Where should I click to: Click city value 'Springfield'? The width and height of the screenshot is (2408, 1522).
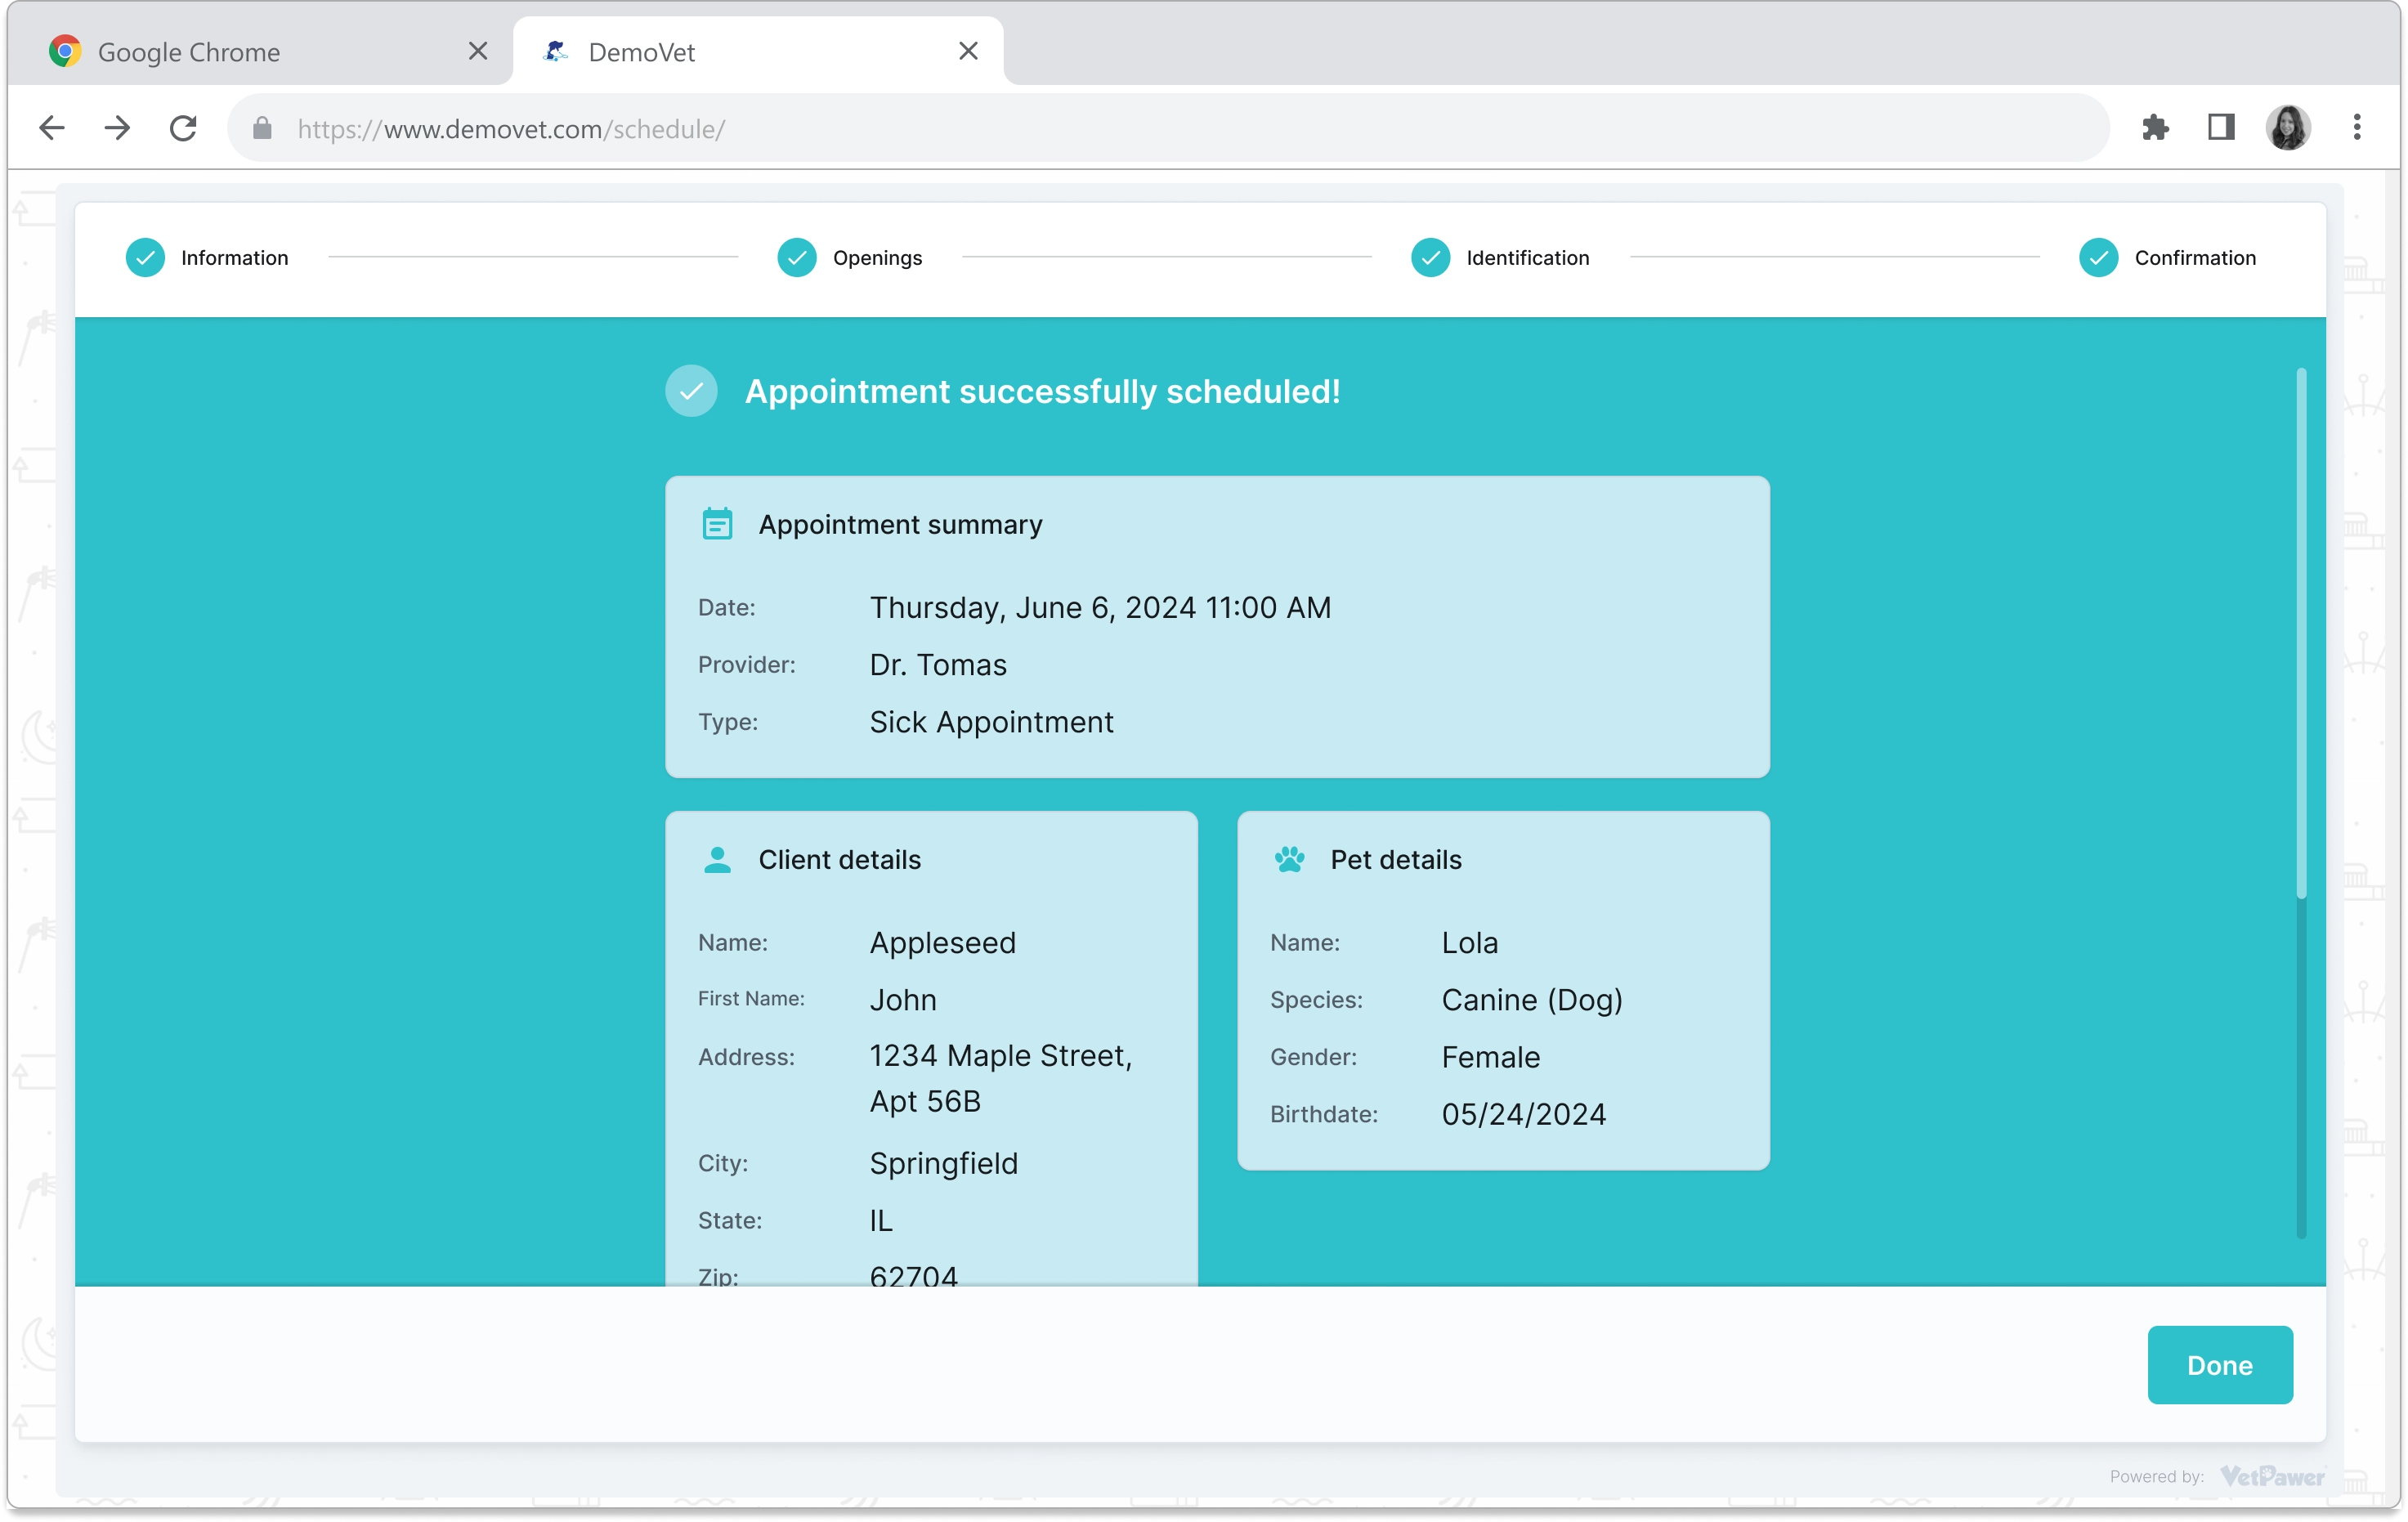(943, 1164)
